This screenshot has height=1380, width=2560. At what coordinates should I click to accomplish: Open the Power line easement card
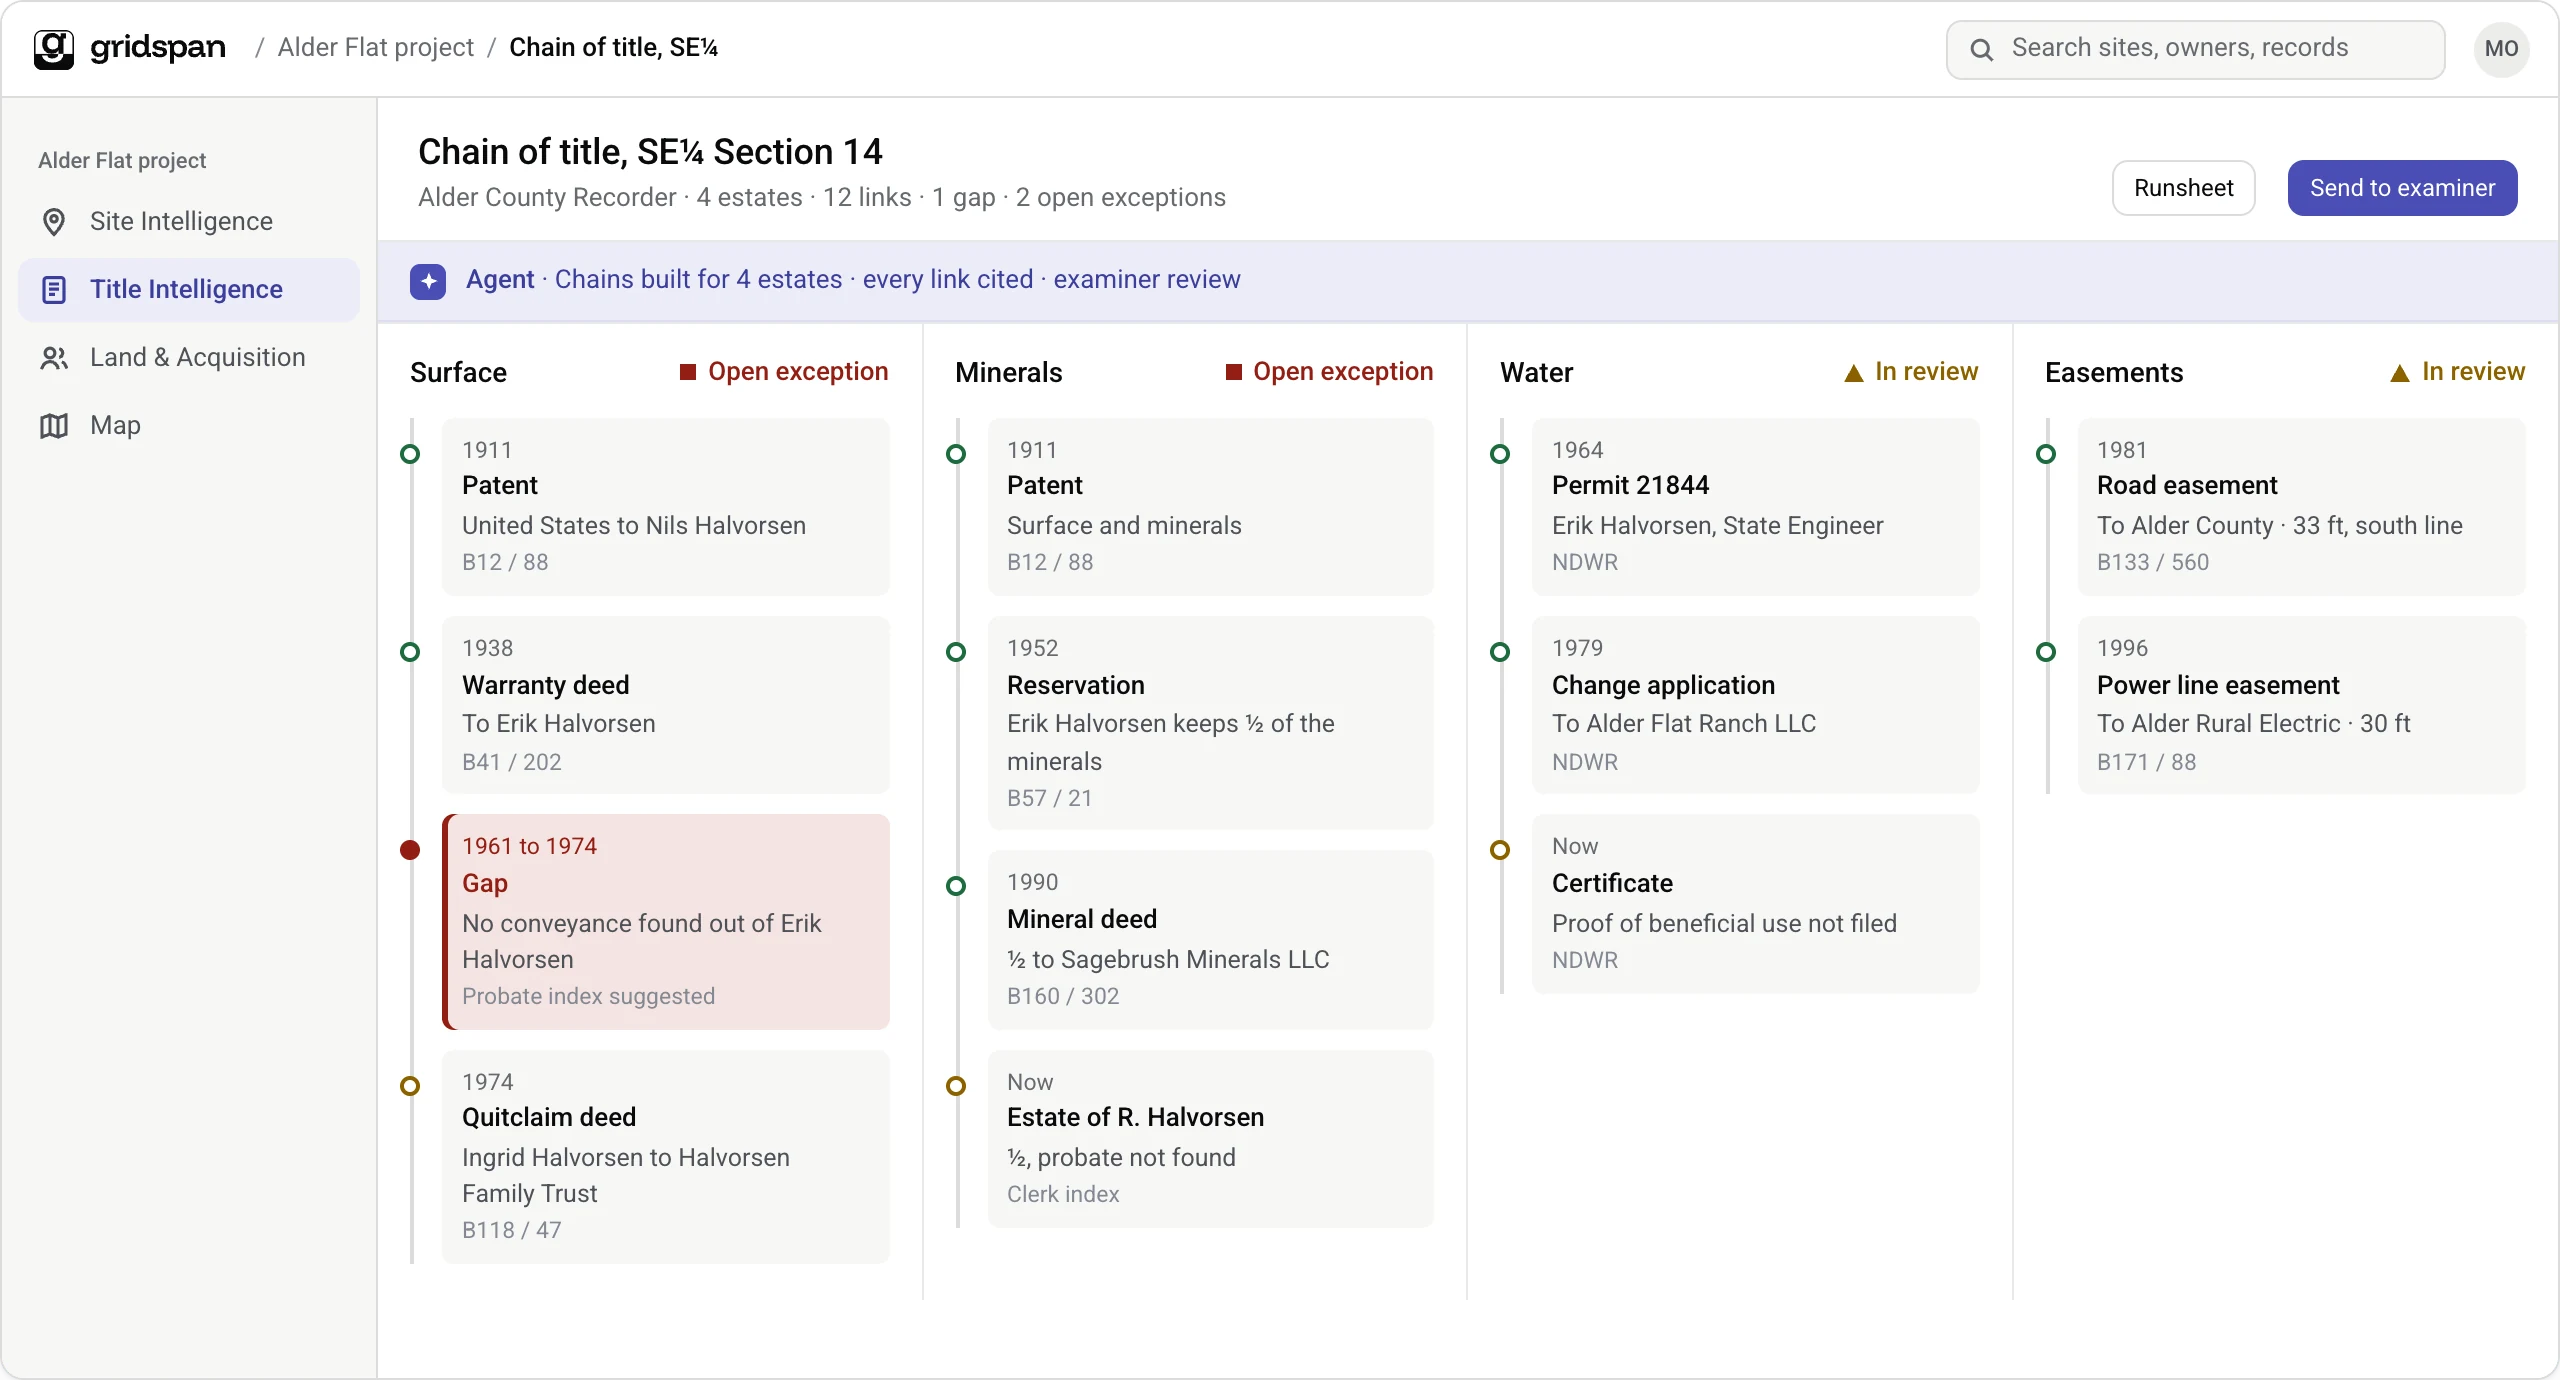tap(2301, 705)
